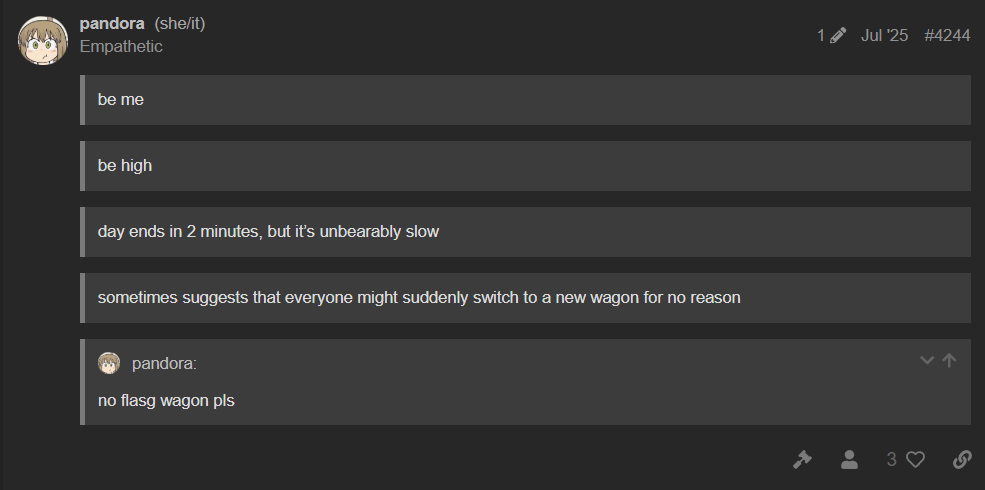
Task: Copy the post link via chain icon
Action: click(x=962, y=459)
